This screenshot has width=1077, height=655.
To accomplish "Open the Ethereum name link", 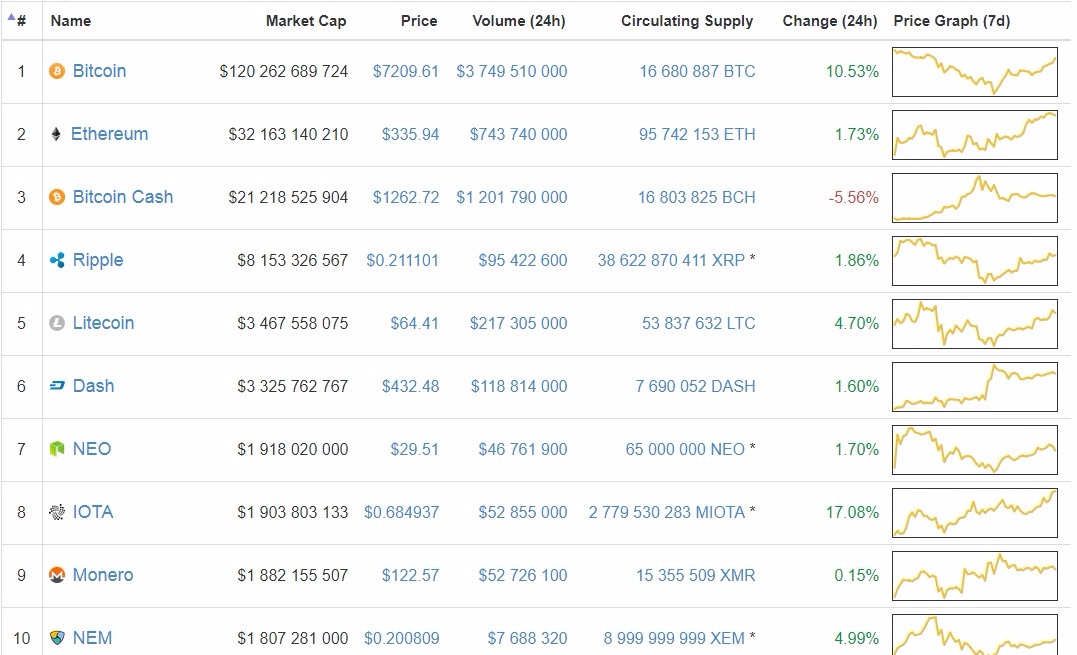I will click(x=109, y=134).
